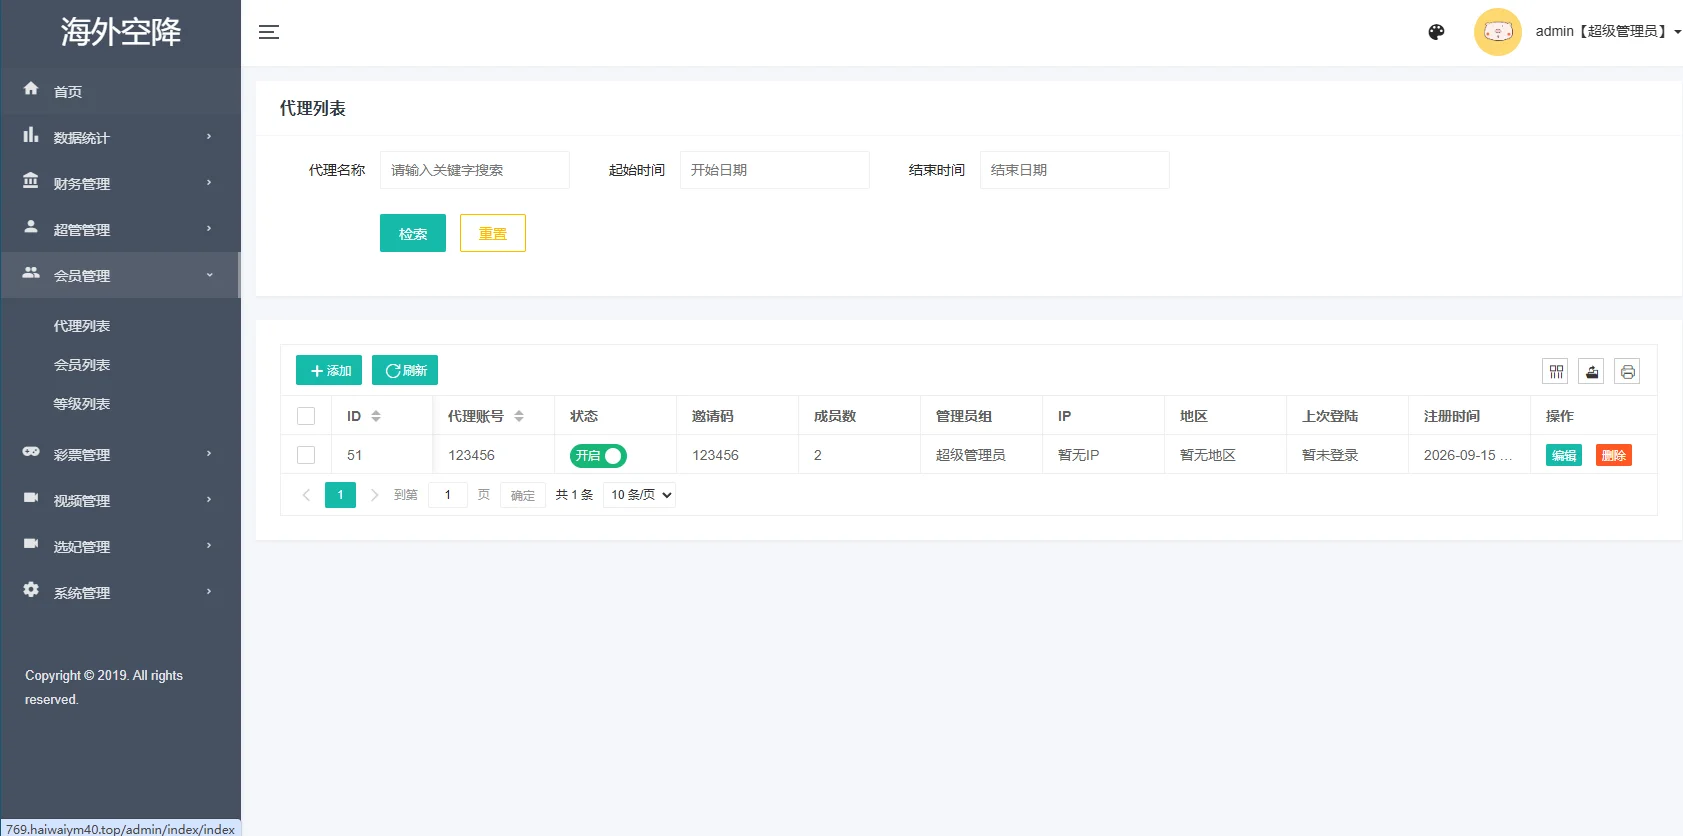Sort by 代理账号 column arrows
The height and width of the screenshot is (836, 1683).
click(519, 416)
